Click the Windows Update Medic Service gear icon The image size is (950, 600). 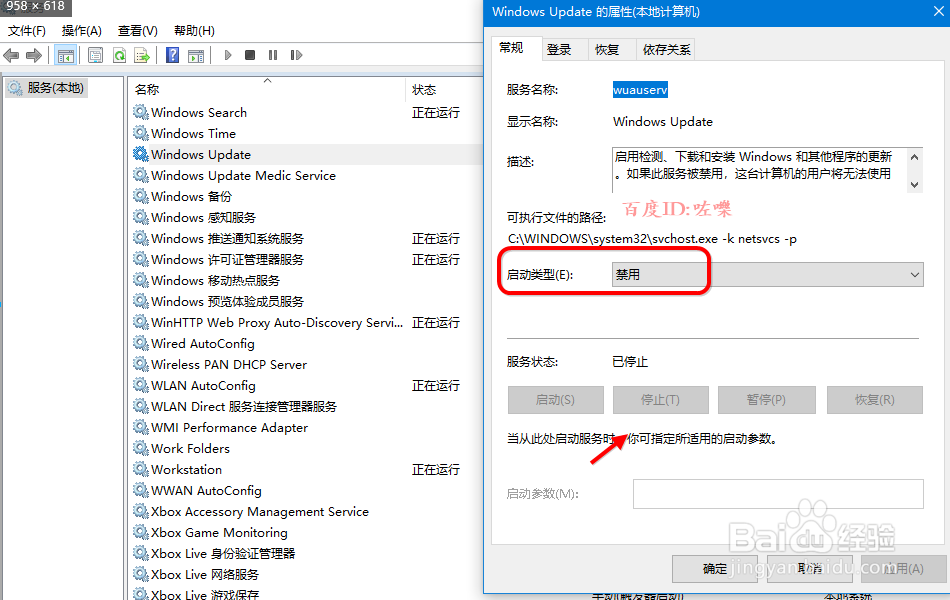pyautogui.click(x=141, y=175)
